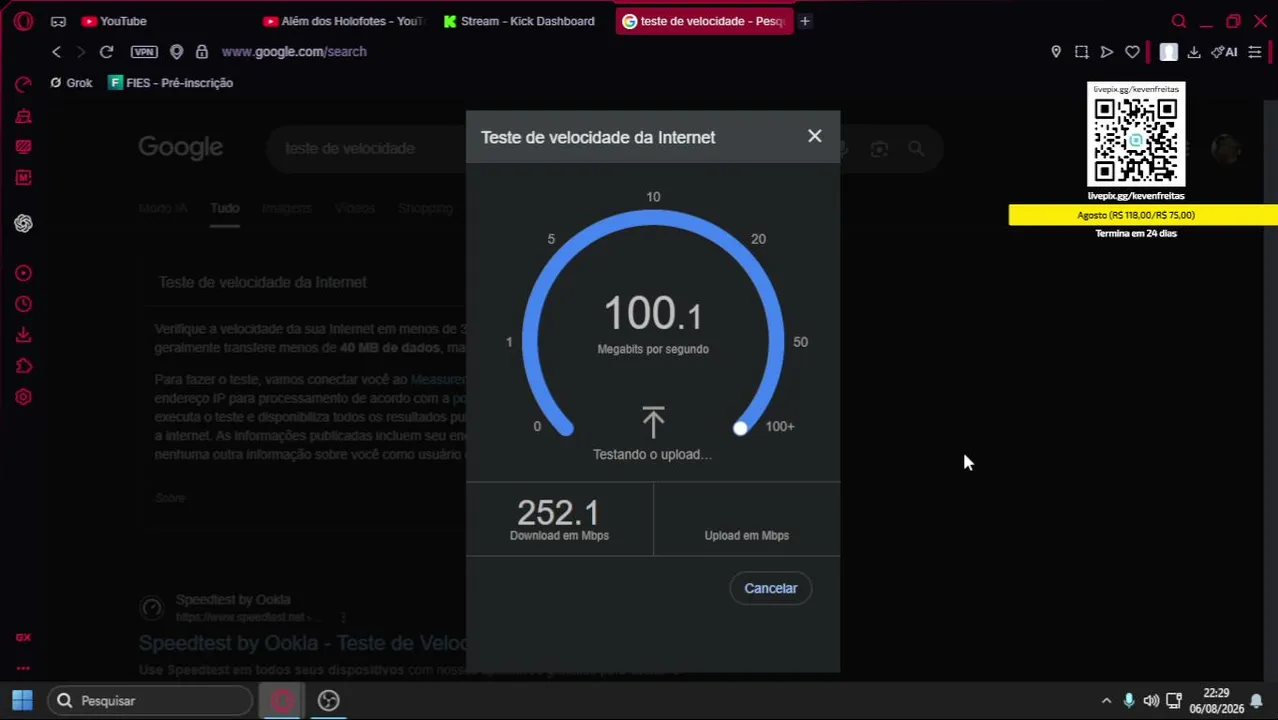Open the 22:29 clock and date
The width and height of the screenshot is (1278, 720).
(x=1216, y=701)
